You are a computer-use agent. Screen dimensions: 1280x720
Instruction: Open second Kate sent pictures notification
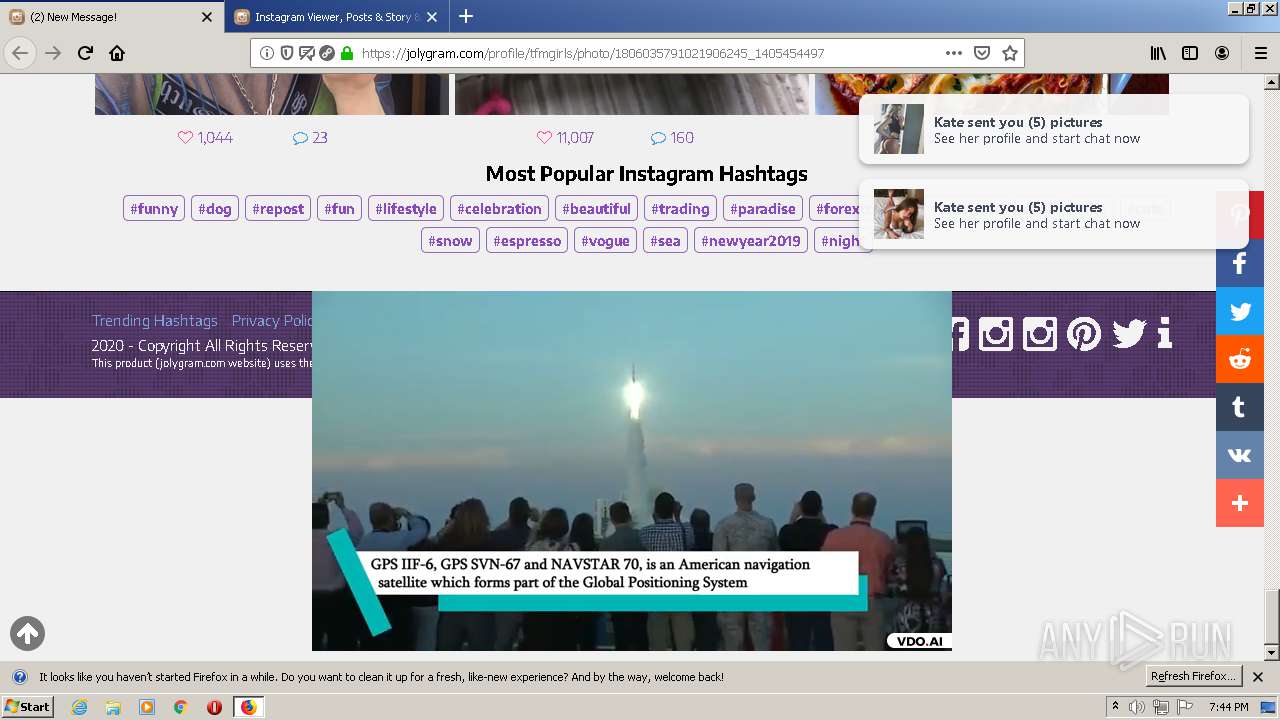tap(1054, 214)
